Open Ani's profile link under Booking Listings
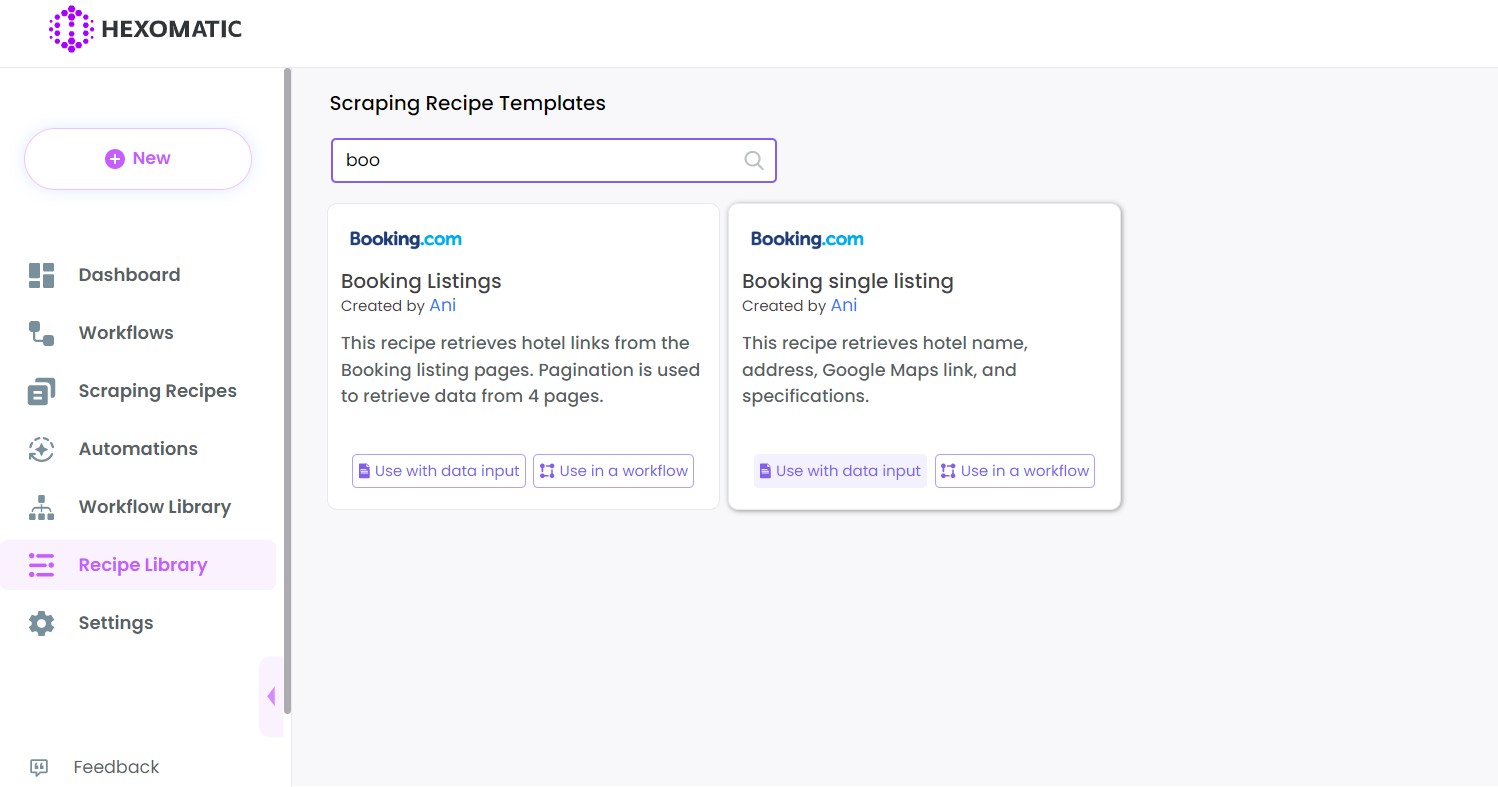 (442, 305)
